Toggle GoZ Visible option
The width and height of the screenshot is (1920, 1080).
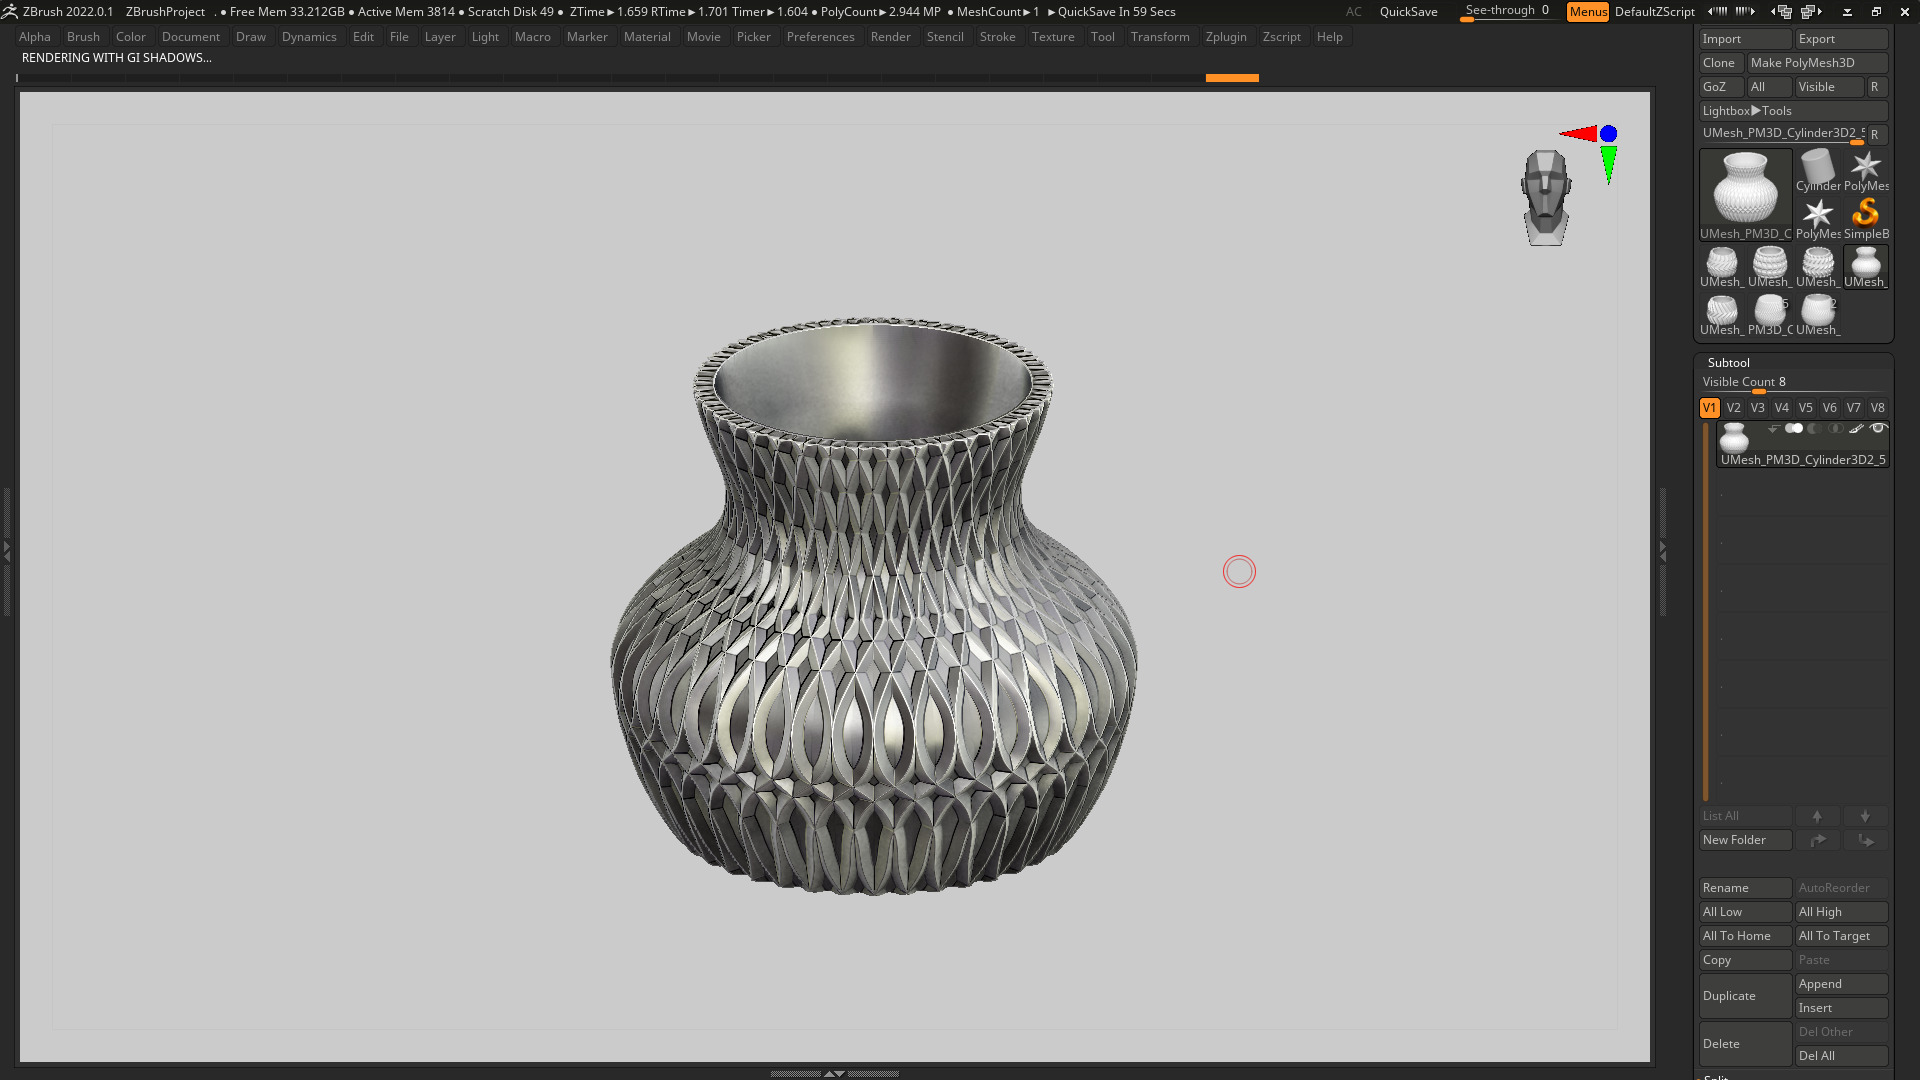pyautogui.click(x=1829, y=87)
